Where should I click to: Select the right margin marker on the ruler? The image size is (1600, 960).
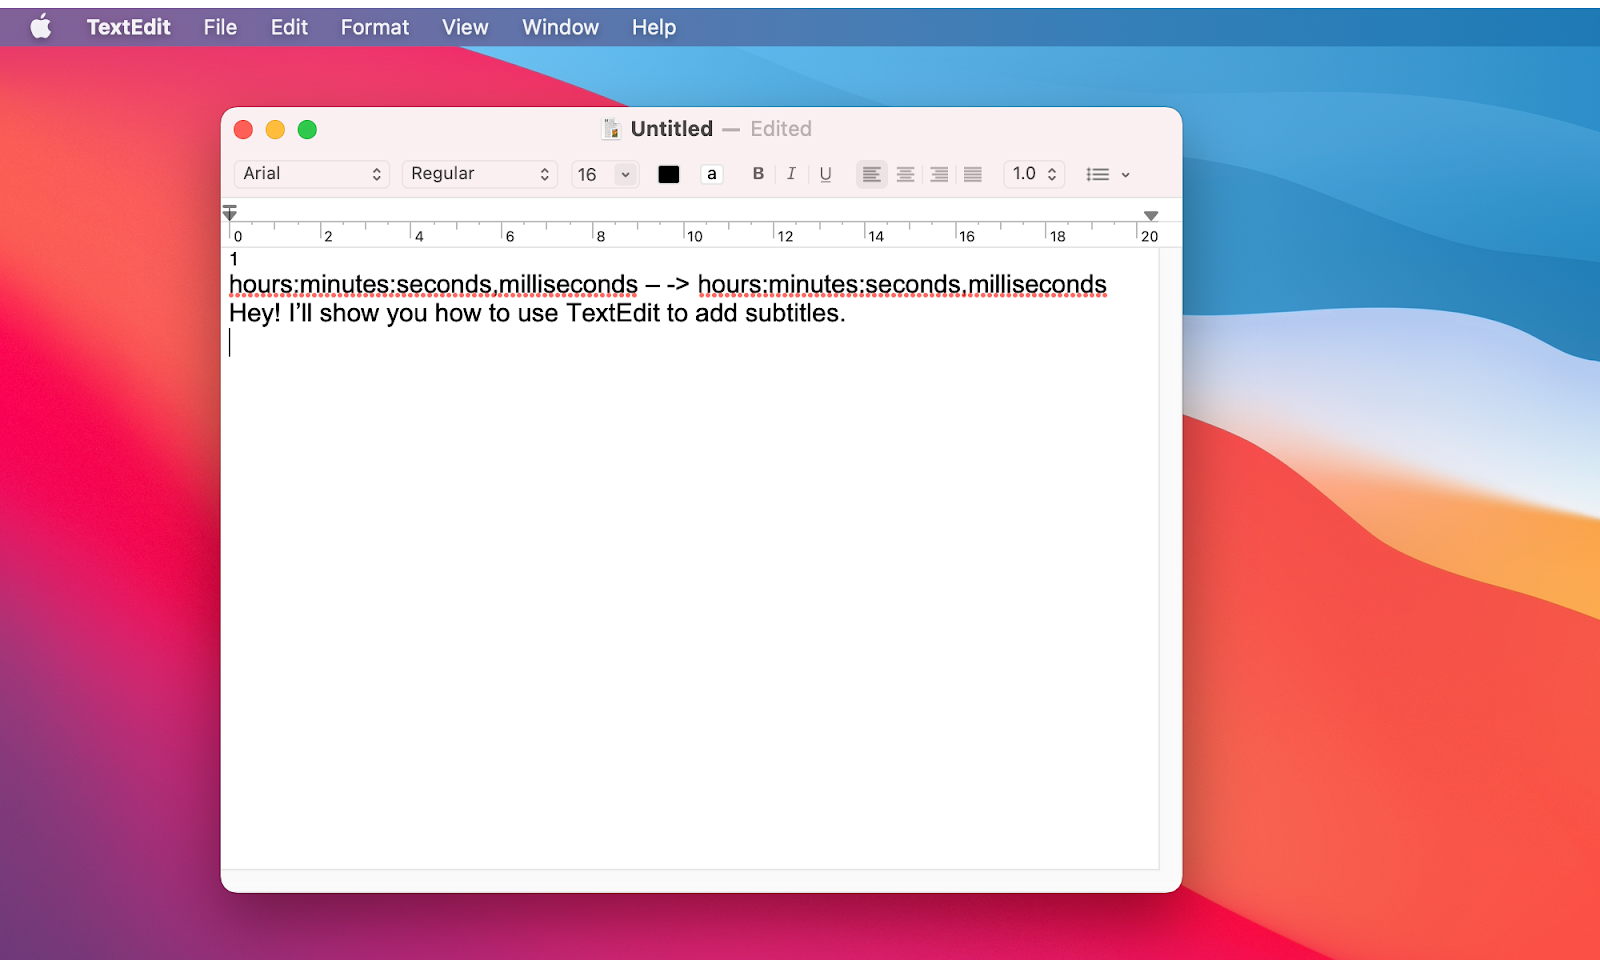click(1151, 215)
